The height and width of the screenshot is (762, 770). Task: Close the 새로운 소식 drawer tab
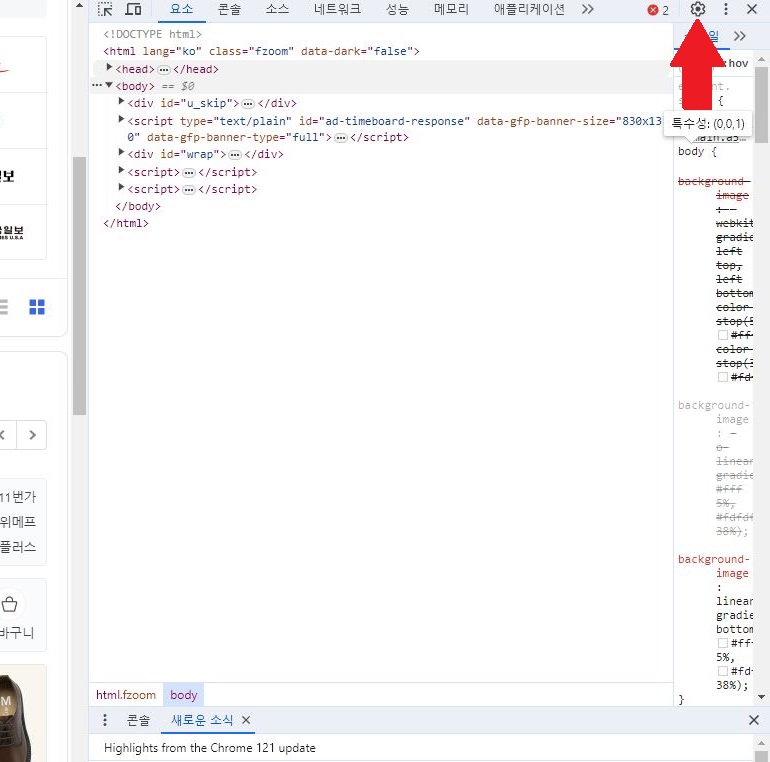[x=246, y=720]
